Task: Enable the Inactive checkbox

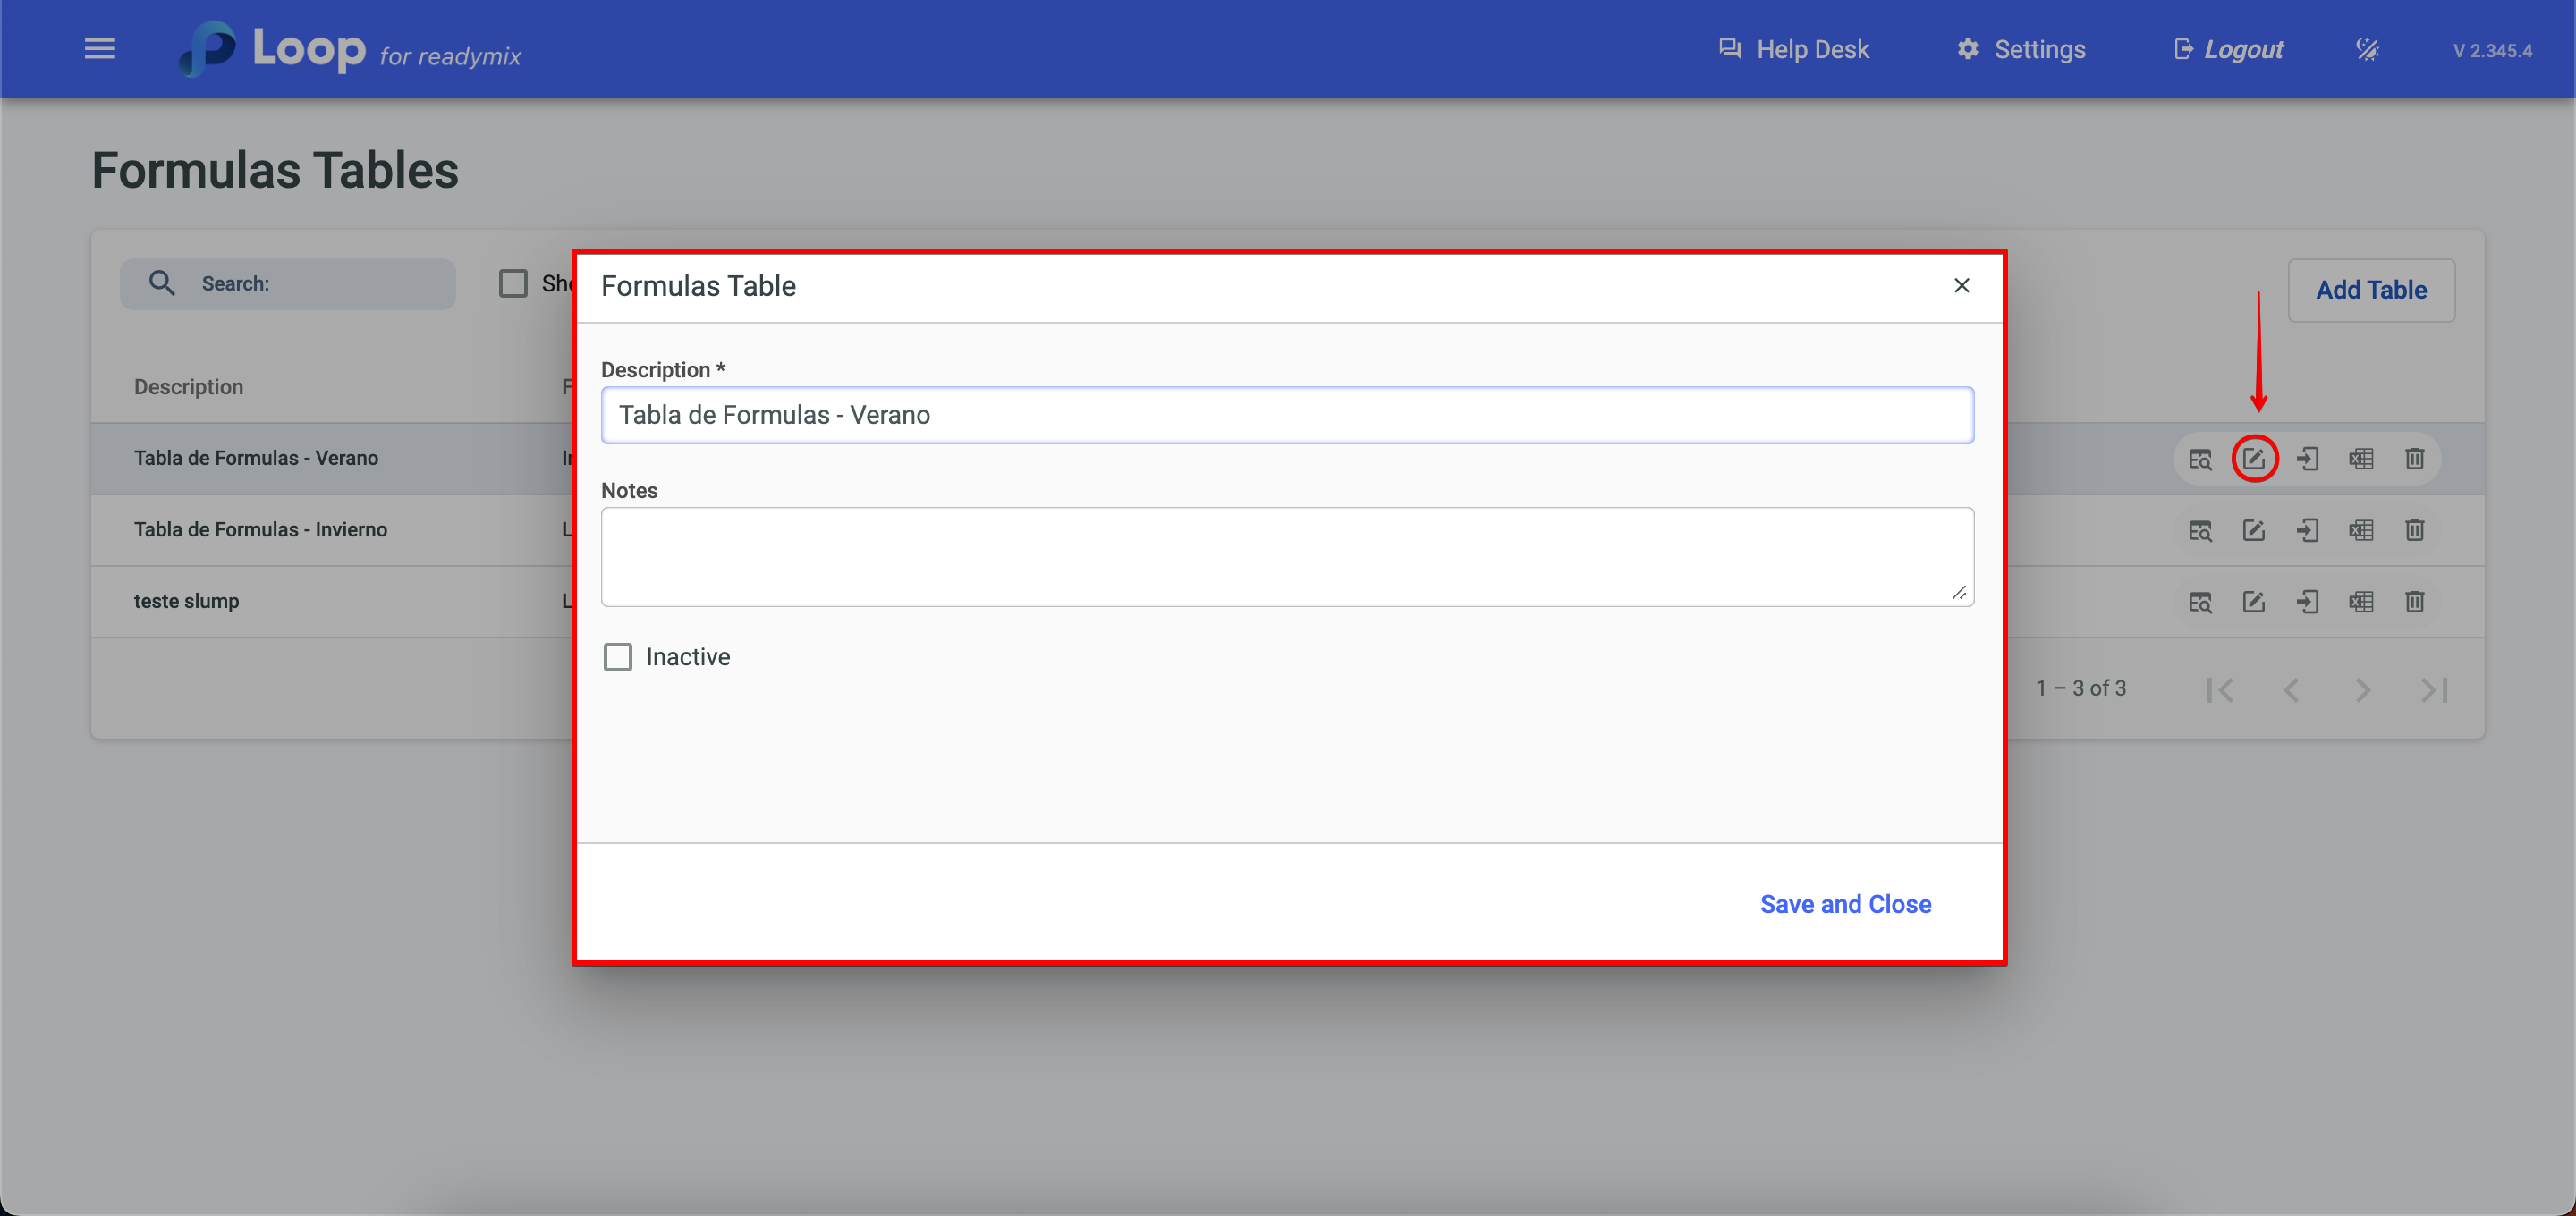Action: (x=618, y=657)
